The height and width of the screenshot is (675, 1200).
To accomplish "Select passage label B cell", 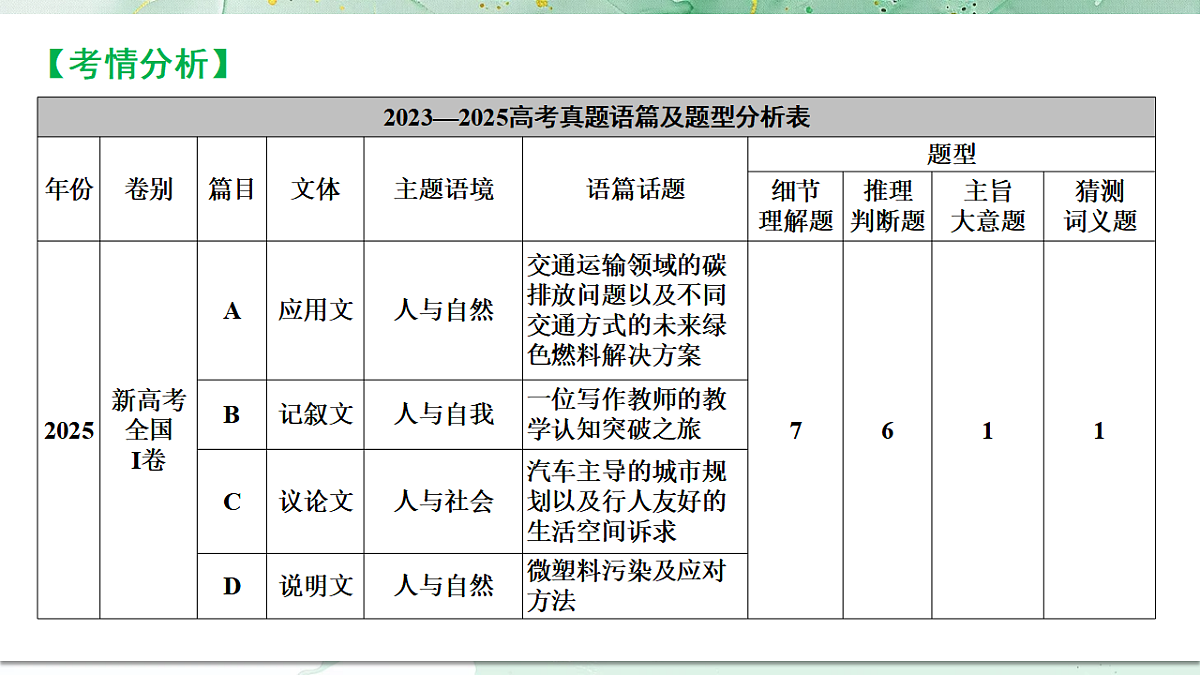I will pyautogui.click(x=232, y=414).
